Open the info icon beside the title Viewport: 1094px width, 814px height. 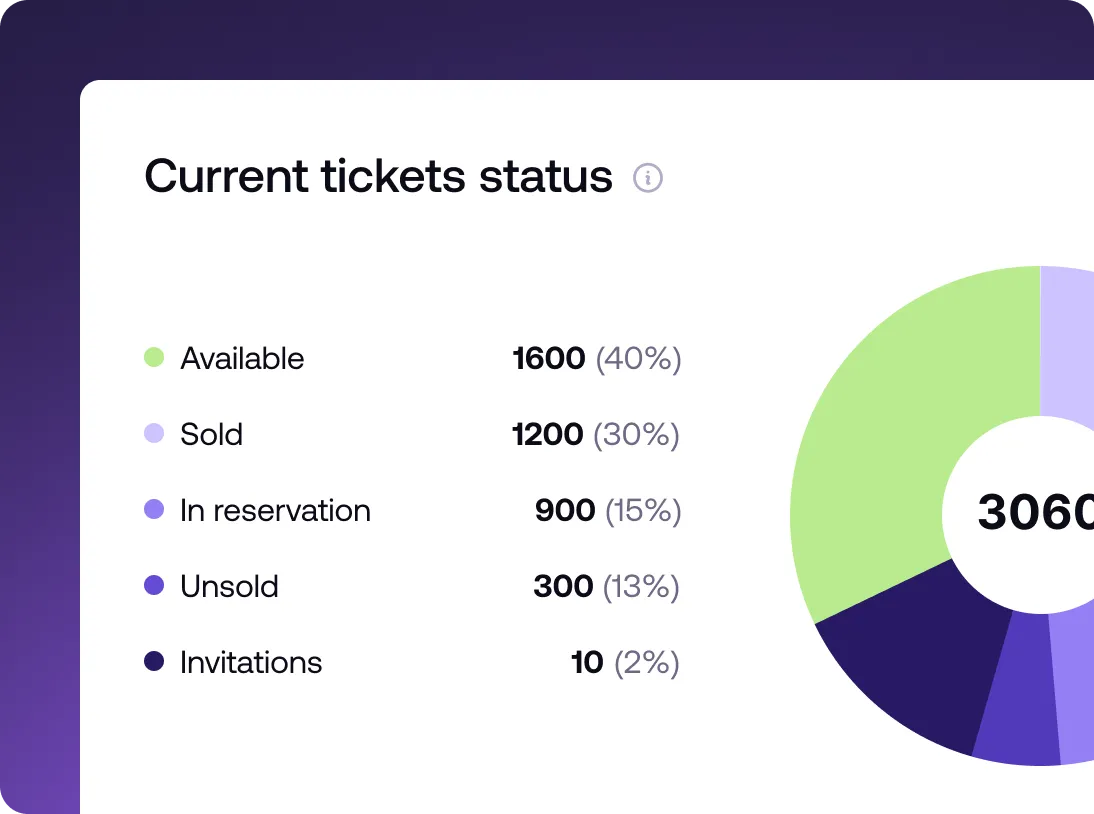point(648,178)
